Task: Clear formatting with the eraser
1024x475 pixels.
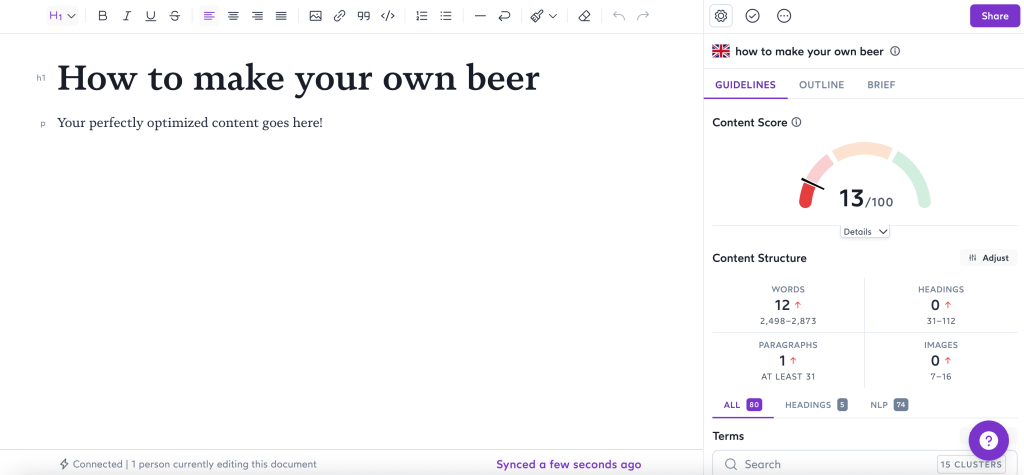Action: [x=584, y=16]
